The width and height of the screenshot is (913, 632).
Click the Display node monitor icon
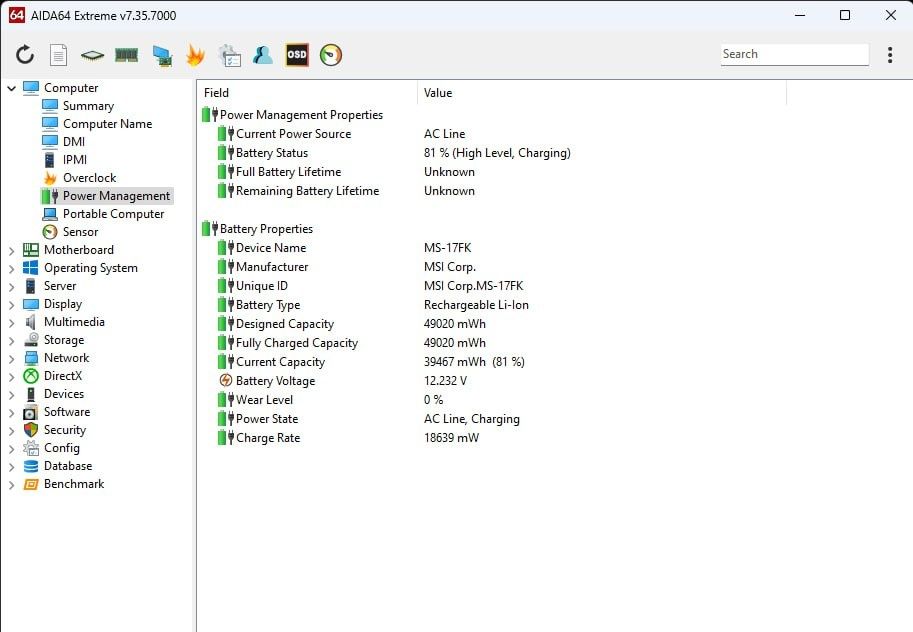(30, 305)
